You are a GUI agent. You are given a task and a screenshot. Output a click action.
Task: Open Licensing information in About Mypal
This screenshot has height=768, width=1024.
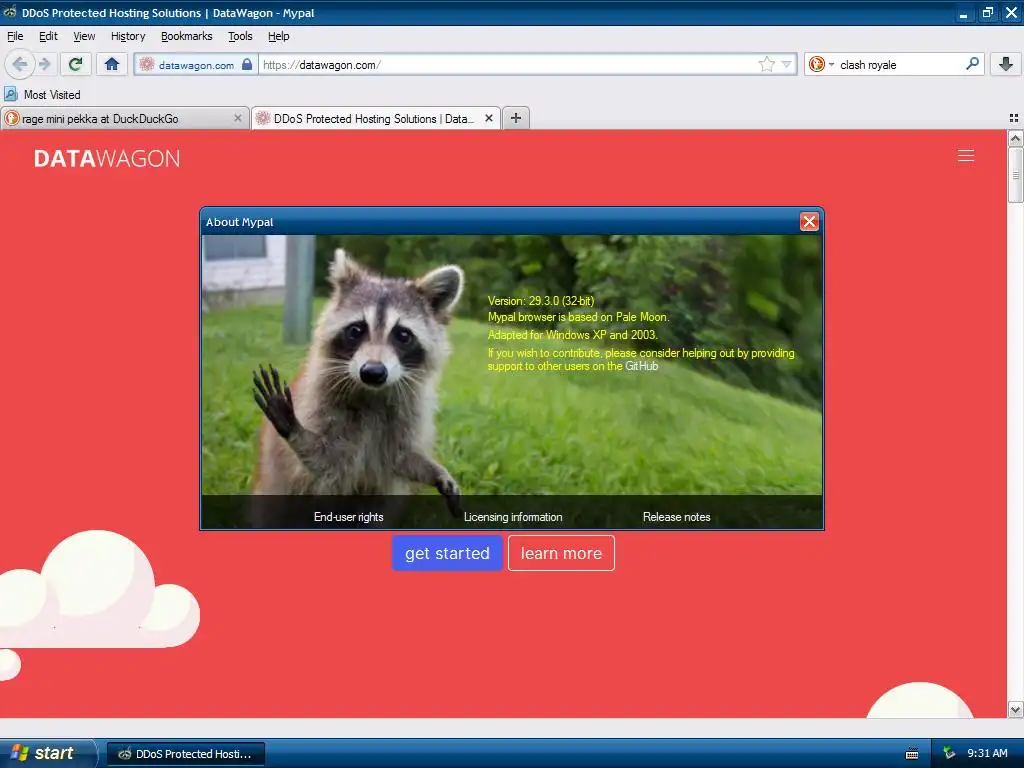point(513,517)
